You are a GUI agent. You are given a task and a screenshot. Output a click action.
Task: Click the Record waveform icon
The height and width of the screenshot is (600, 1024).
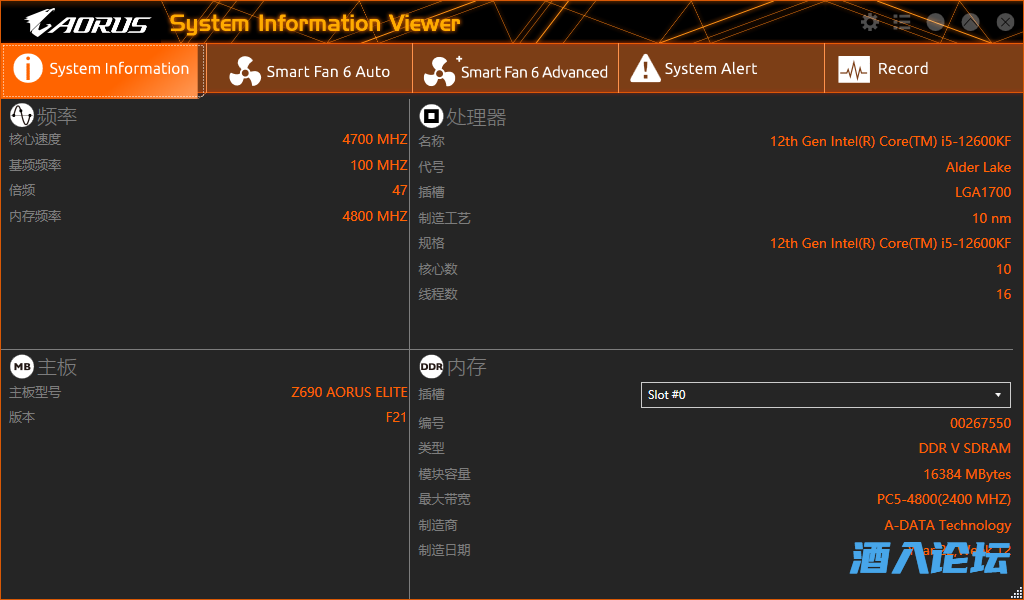point(854,69)
